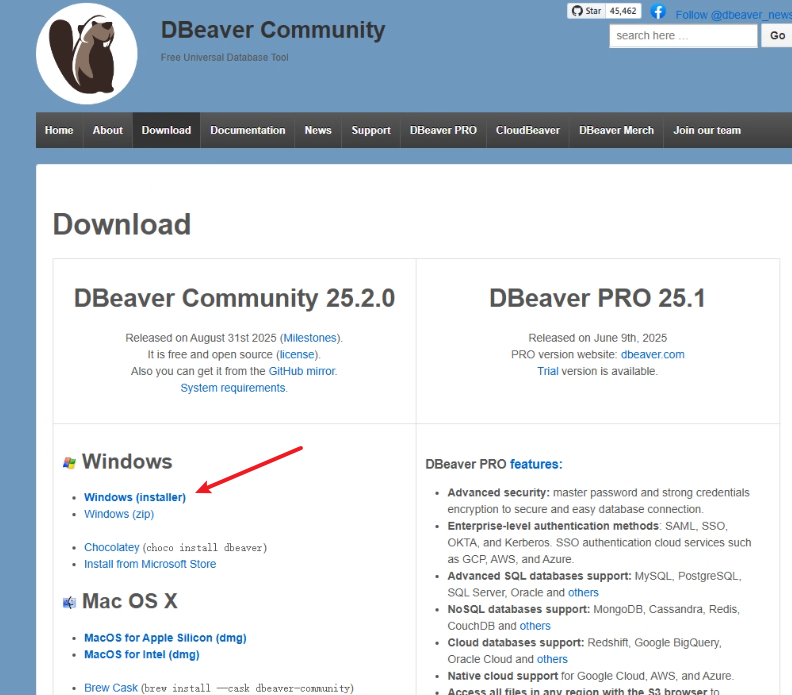This screenshot has width=792, height=695.
Task: Open others link after CouchDB and
Action: tap(535, 626)
